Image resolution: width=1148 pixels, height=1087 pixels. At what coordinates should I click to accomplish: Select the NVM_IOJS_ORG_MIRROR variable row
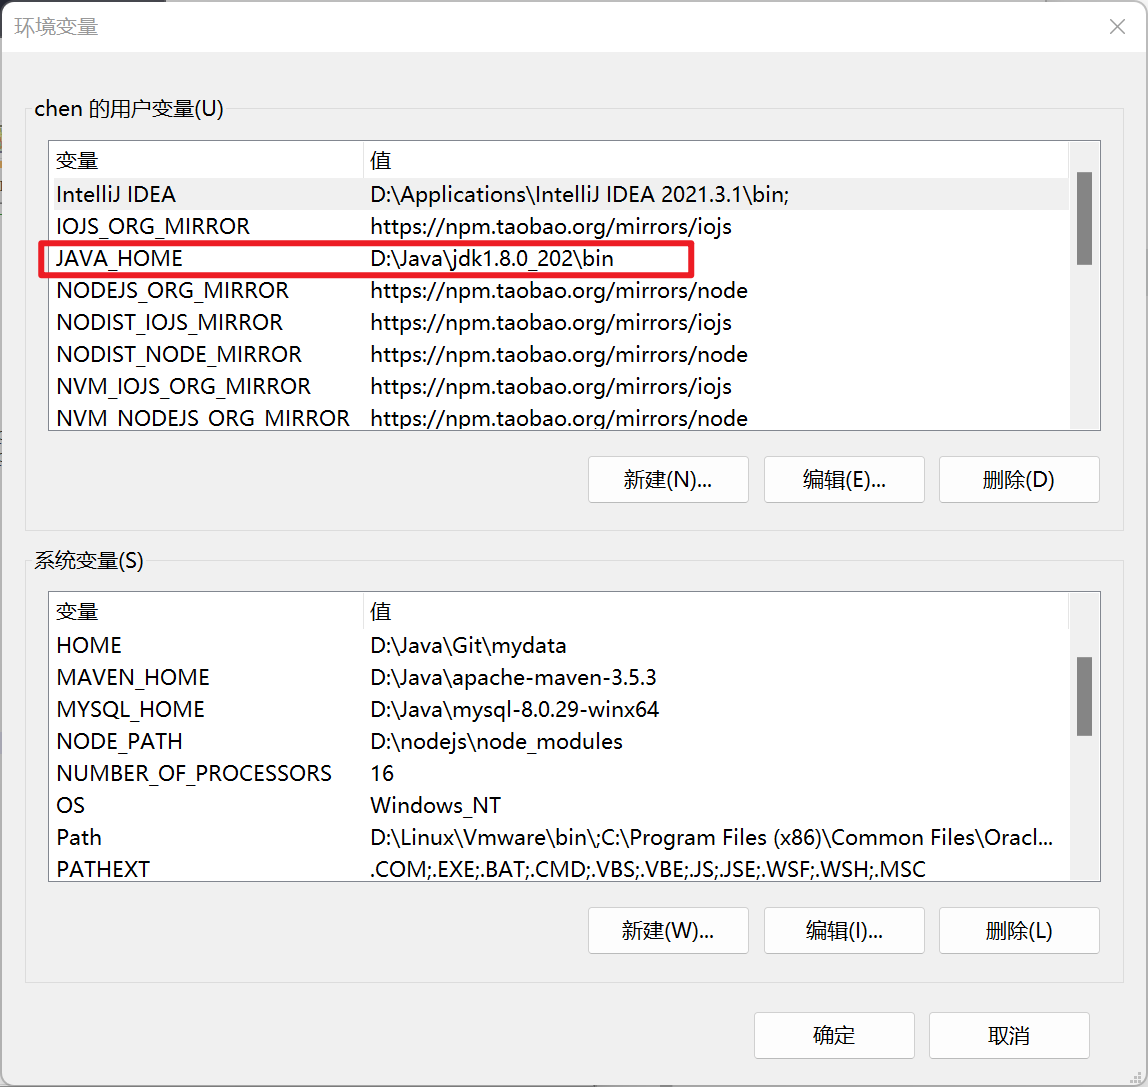tap(561, 386)
